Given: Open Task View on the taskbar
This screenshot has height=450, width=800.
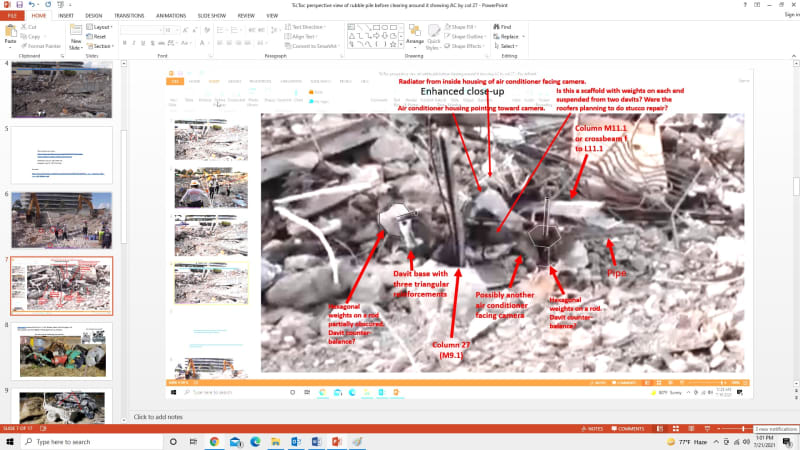Looking at the screenshot, I should (193, 441).
